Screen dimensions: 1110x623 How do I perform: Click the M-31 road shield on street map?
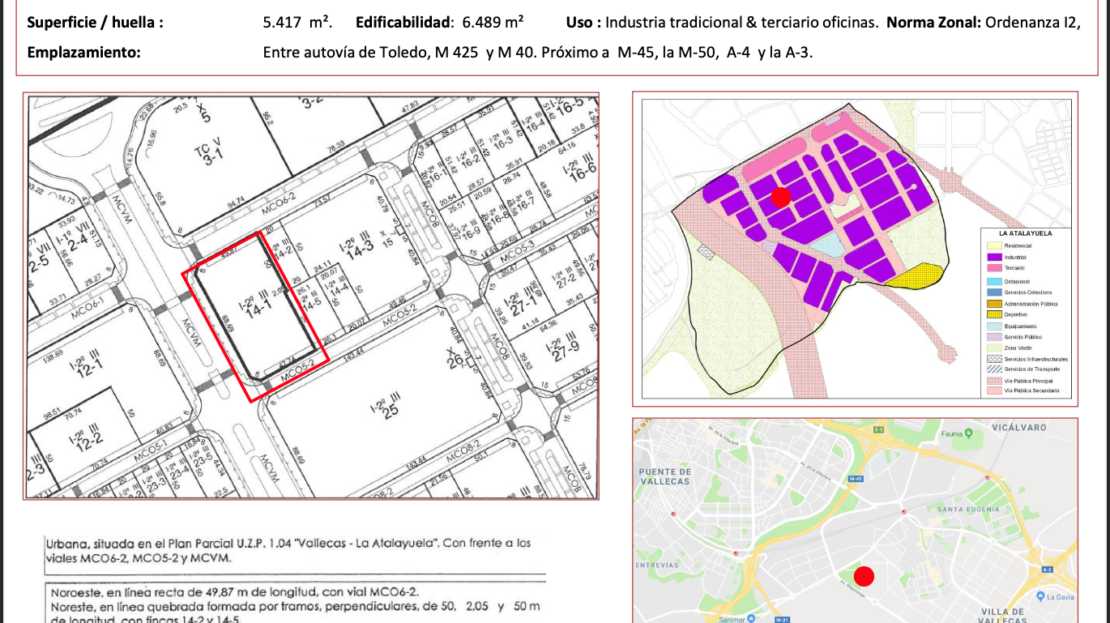pos(782,620)
